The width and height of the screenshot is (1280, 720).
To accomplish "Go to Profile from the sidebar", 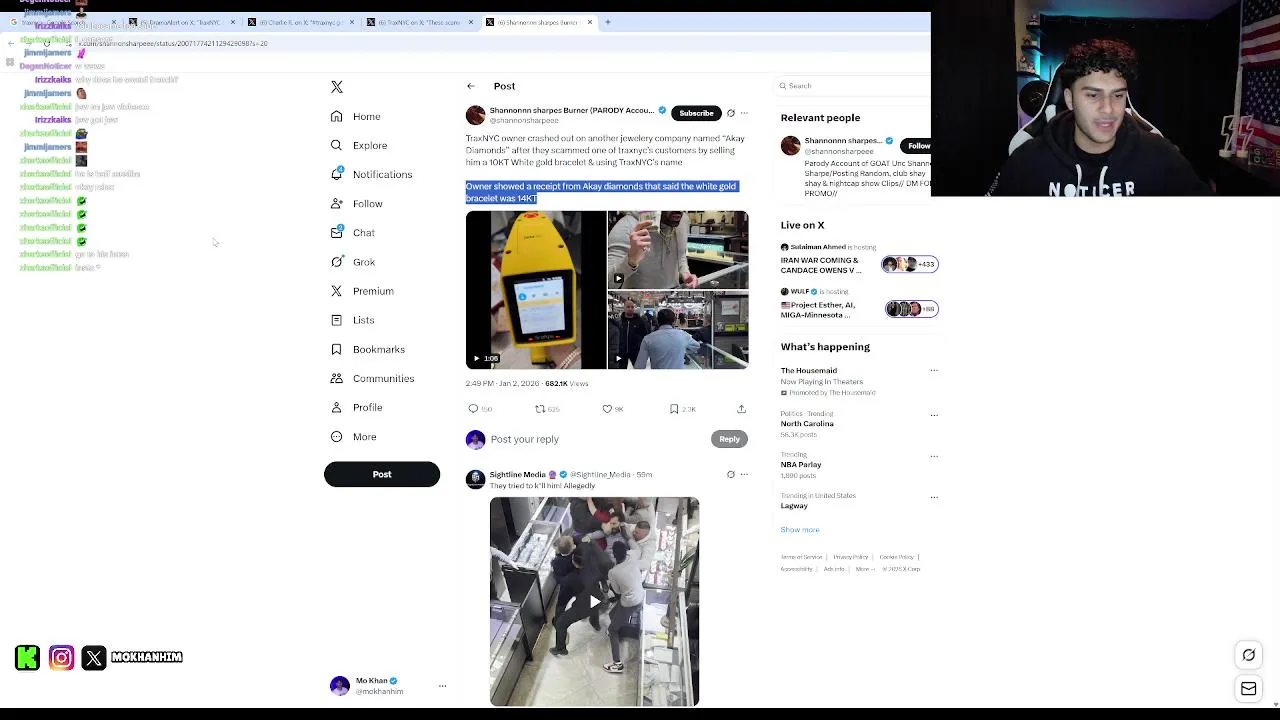I will point(357,407).
